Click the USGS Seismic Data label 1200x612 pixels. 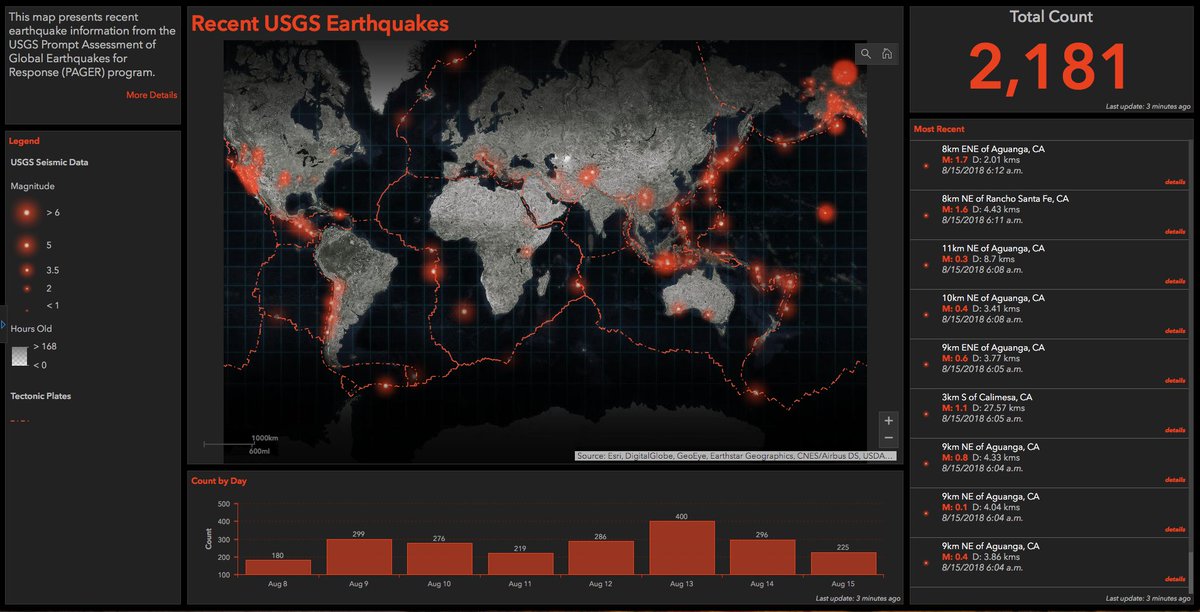49,163
